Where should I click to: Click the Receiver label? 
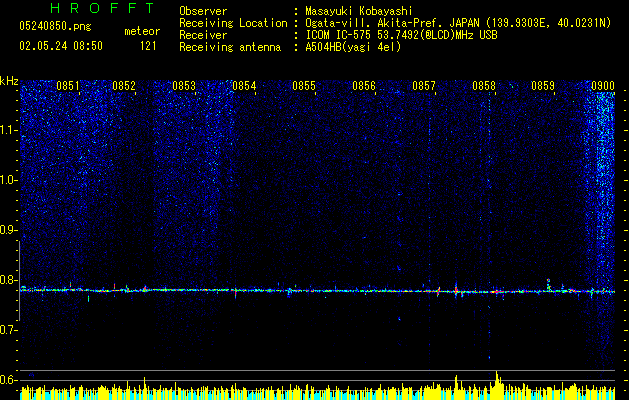tap(203, 35)
